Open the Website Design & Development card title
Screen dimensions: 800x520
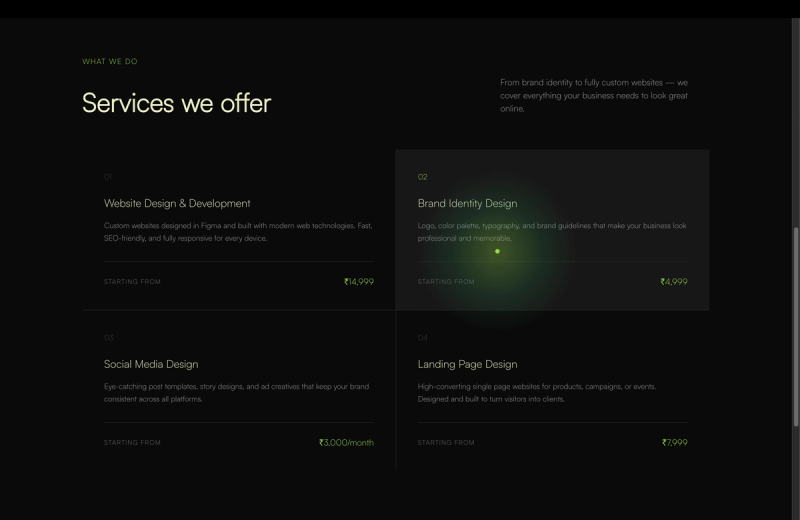[x=177, y=203]
